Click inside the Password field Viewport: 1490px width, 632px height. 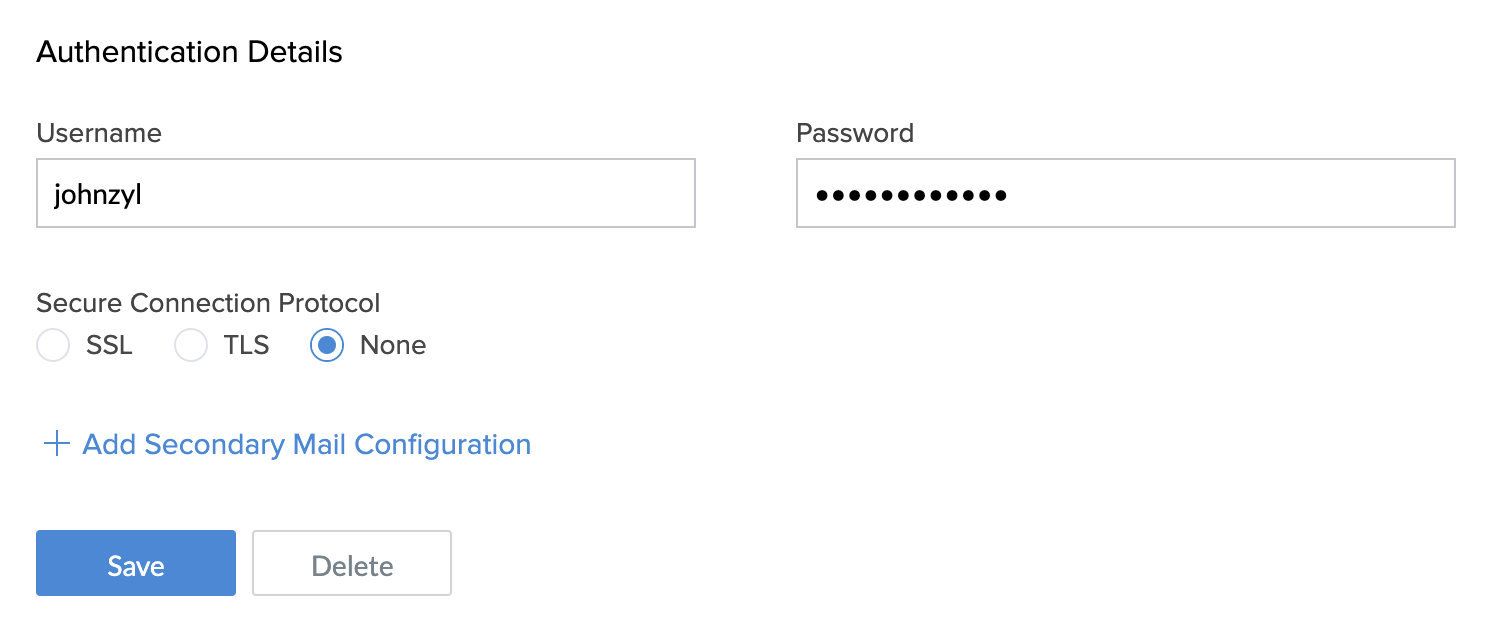1125,193
